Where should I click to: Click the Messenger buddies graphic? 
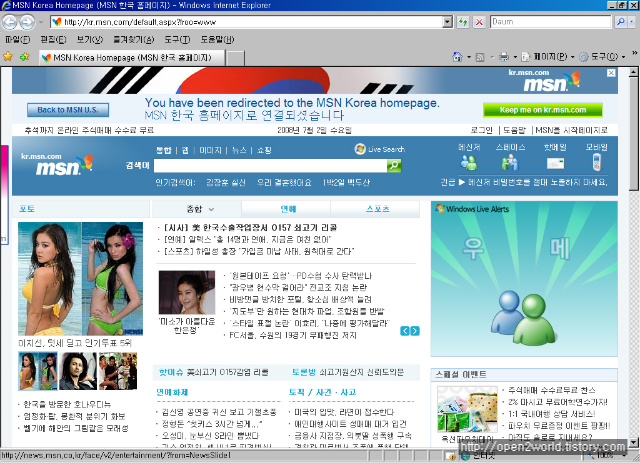524,317
